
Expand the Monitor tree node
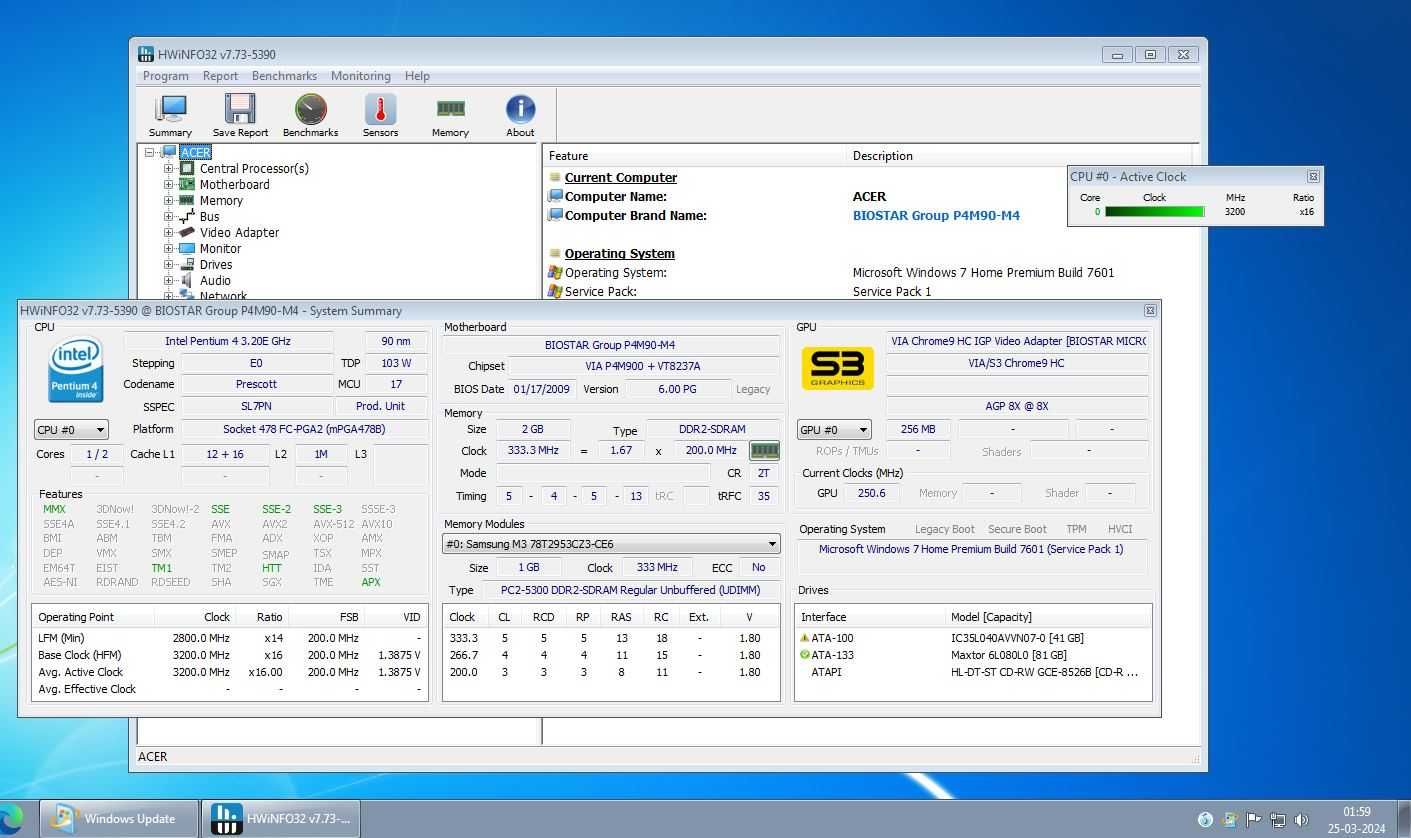[x=169, y=248]
